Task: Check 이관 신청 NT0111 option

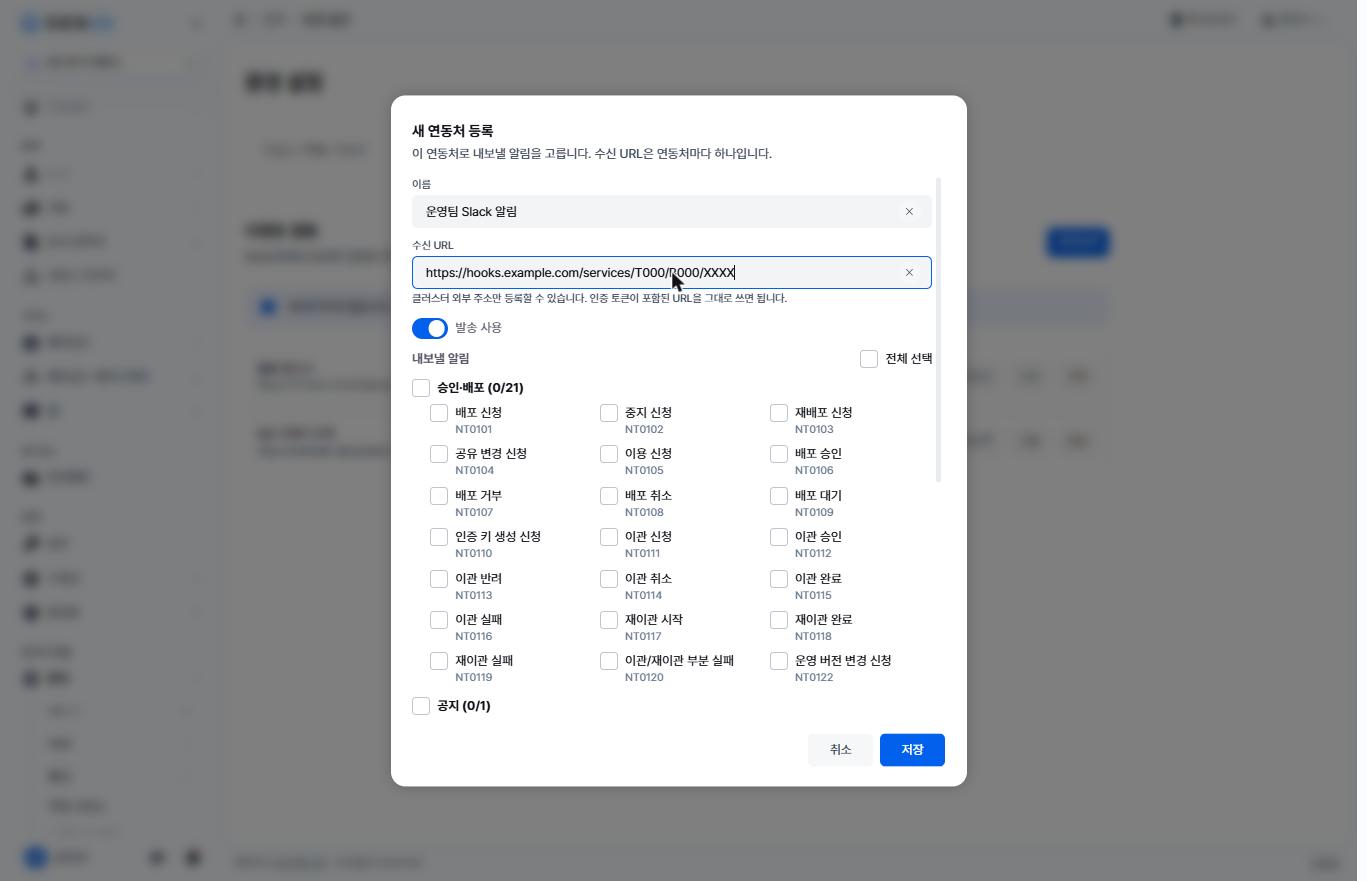Action: pyautogui.click(x=609, y=537)
